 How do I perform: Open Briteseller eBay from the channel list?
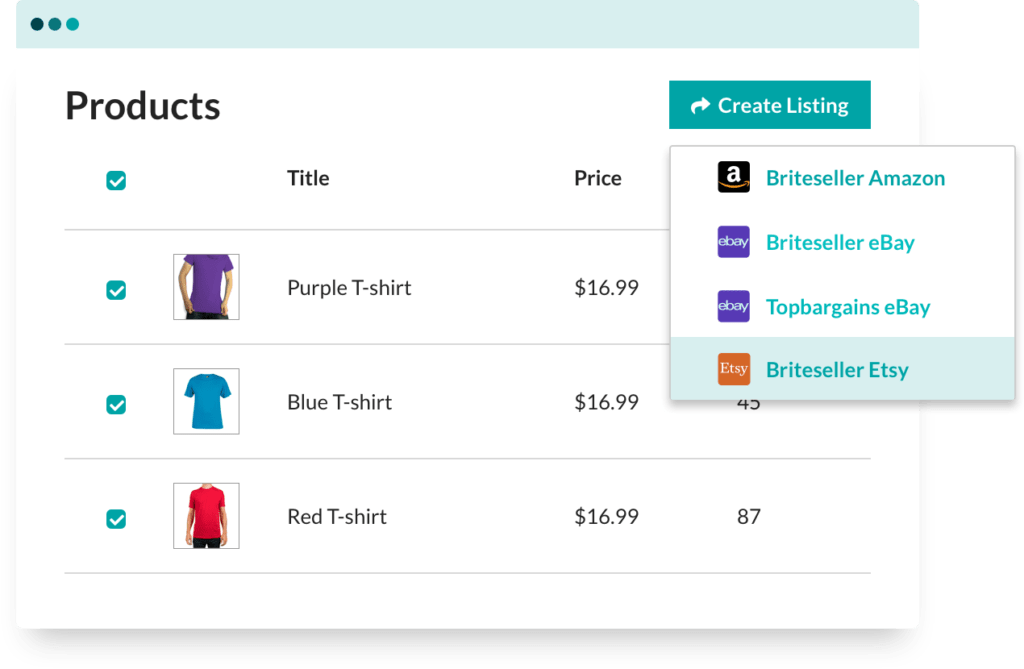click(840, 242)
